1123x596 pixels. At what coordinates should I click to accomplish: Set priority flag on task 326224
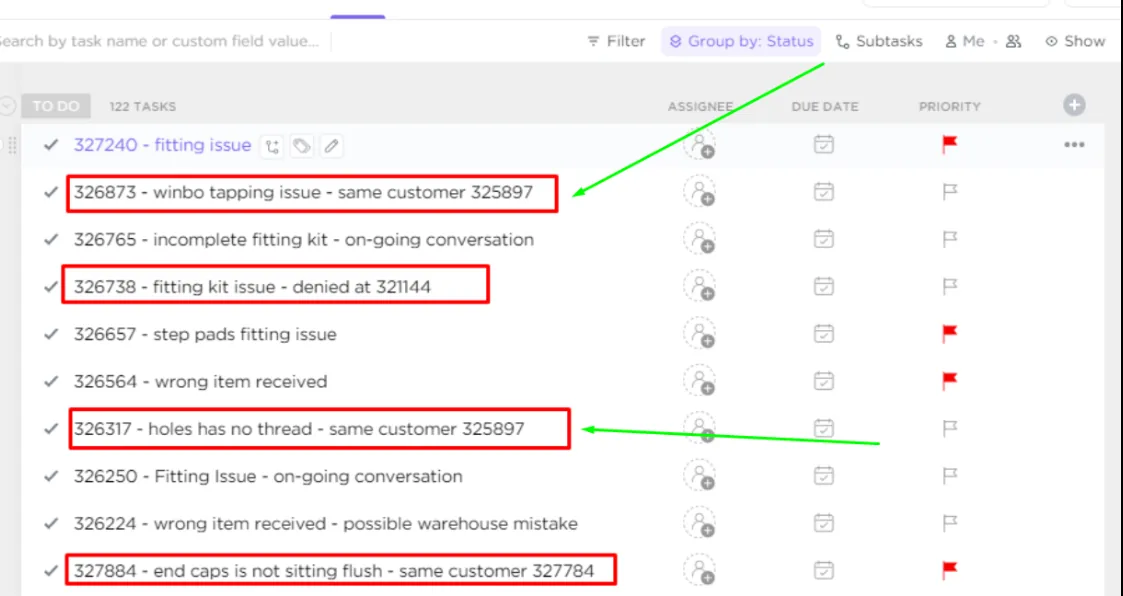pos(950,524)
